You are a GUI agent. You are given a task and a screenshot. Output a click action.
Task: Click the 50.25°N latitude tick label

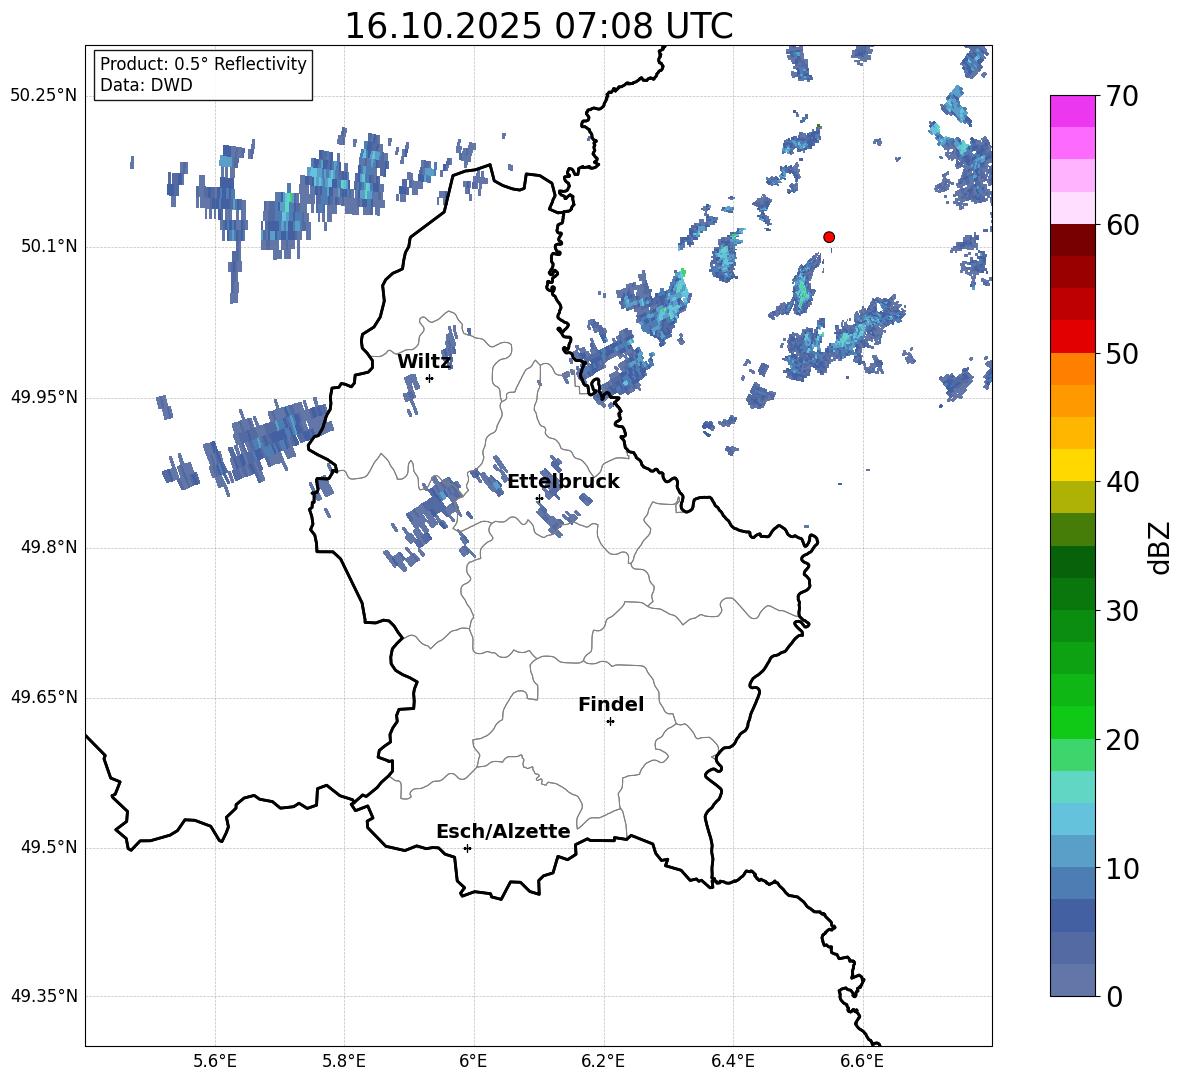[44, 96]
